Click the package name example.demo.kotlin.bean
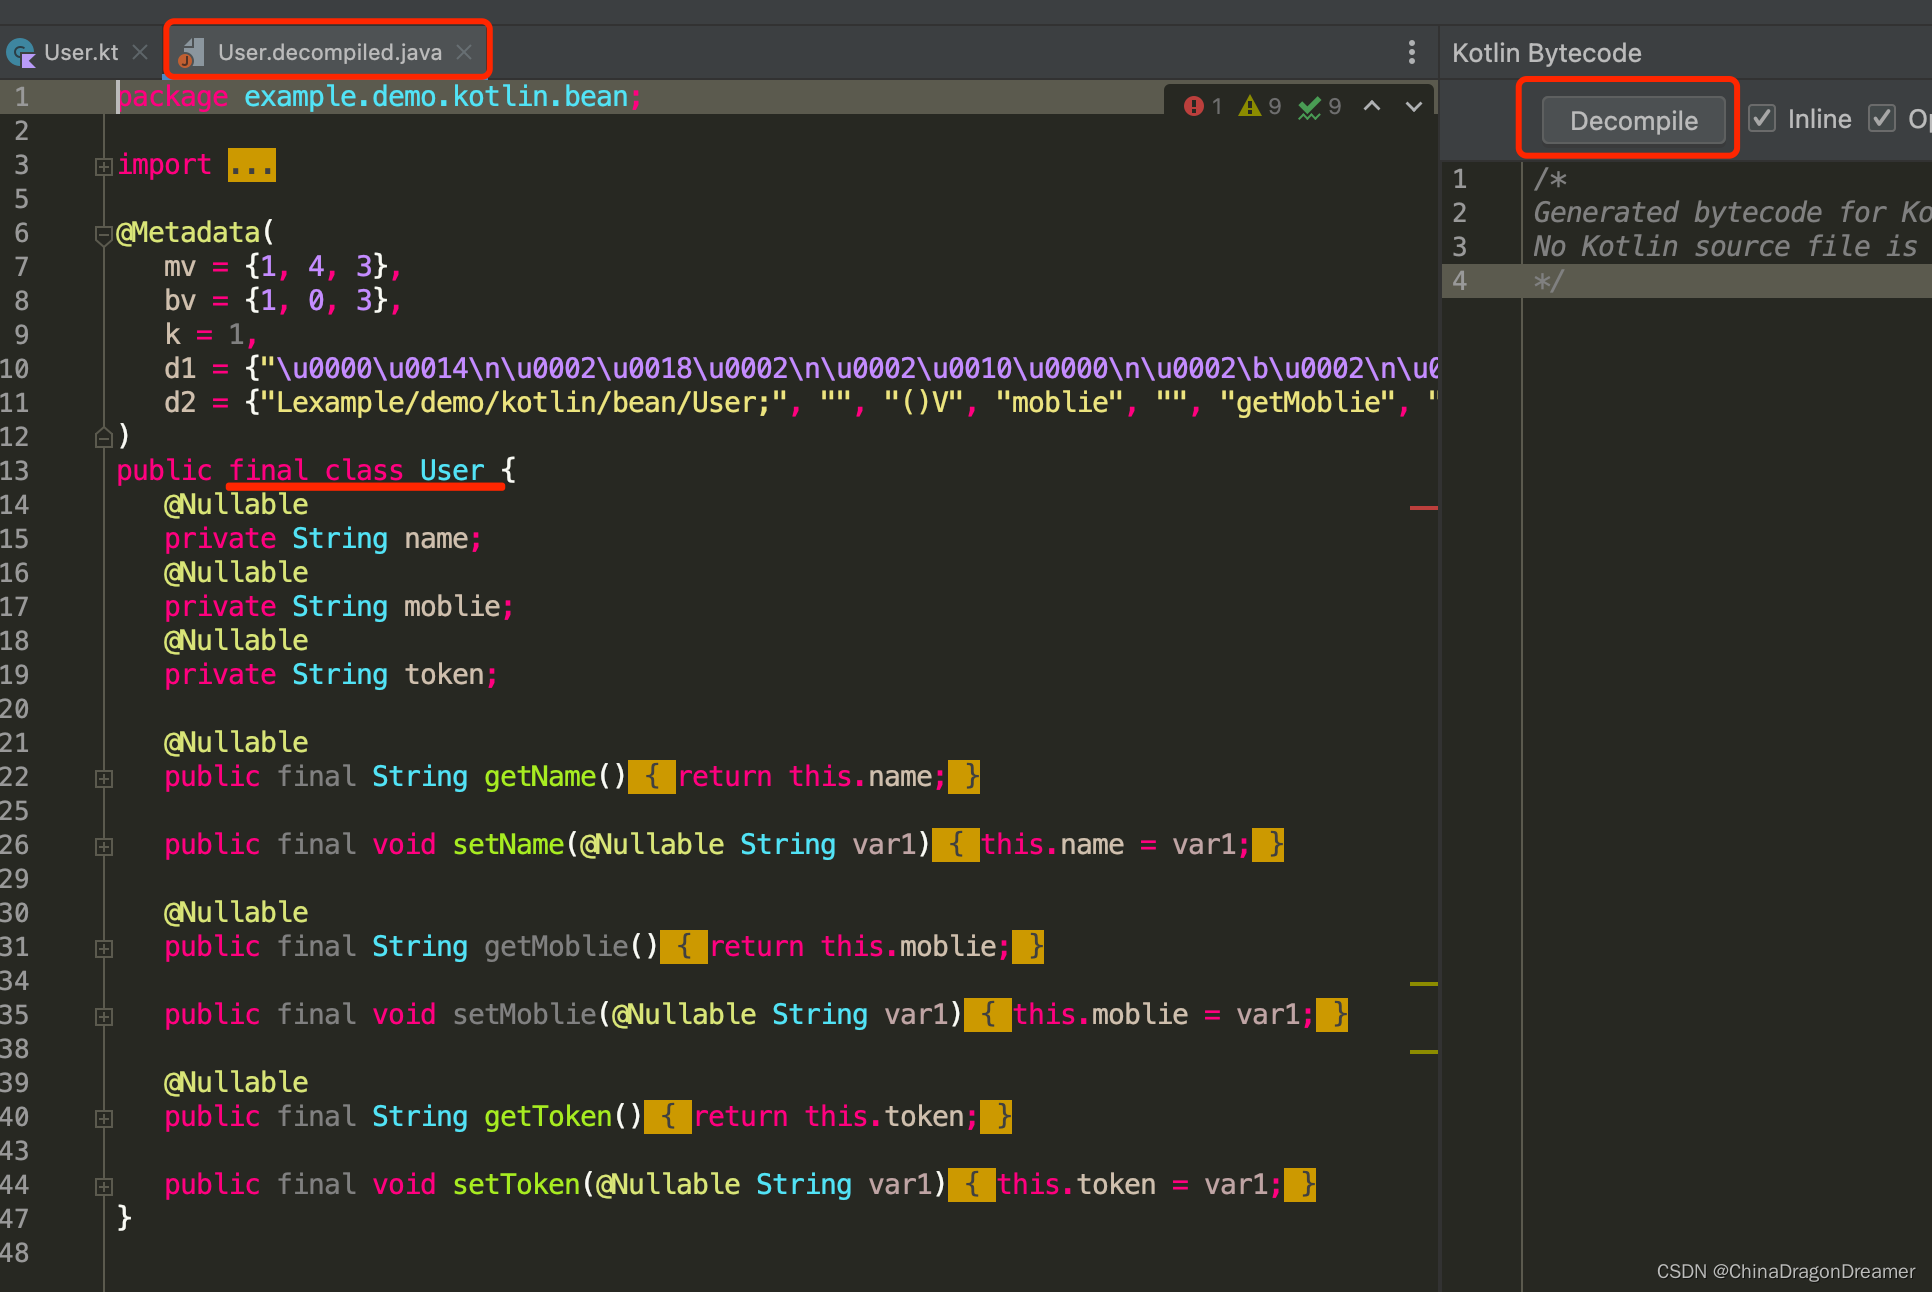The height and width of the screenshot is (1292, 1932). pos(436,97)
